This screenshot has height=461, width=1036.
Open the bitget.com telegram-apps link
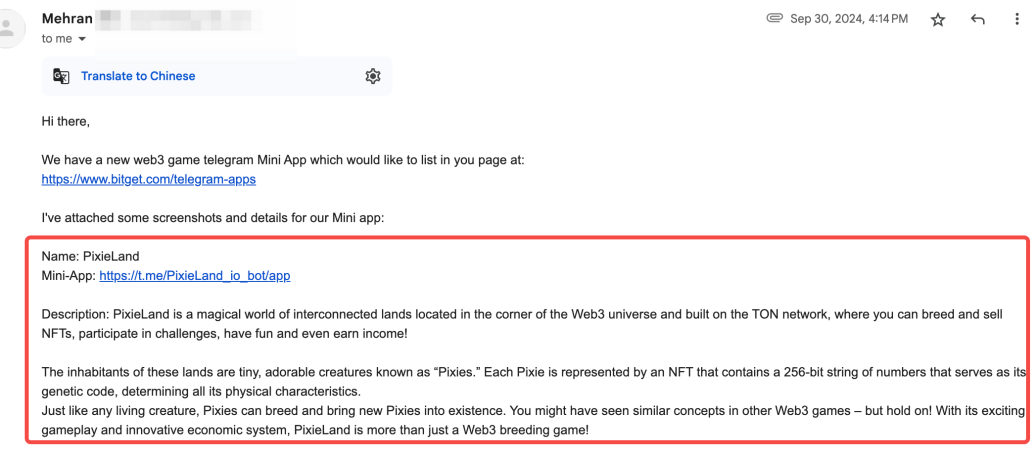click(148, 180)
